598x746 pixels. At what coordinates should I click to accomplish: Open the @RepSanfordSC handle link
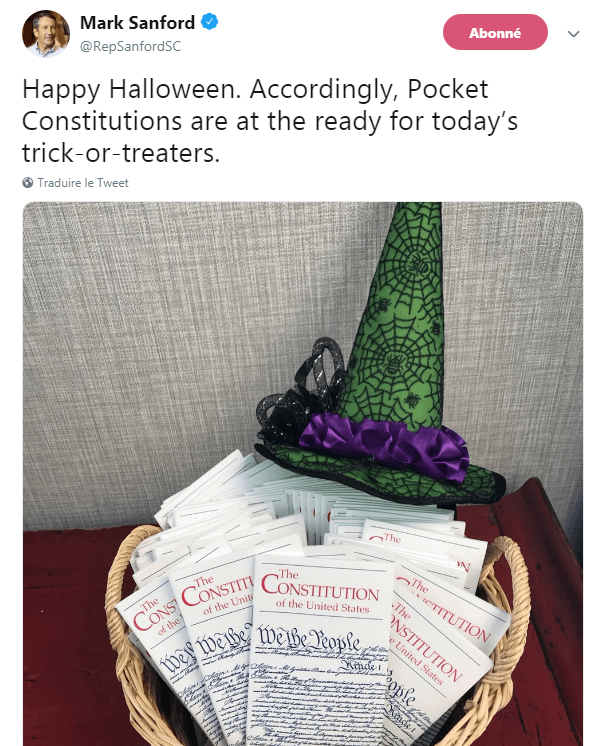click(x=130, y=47)
